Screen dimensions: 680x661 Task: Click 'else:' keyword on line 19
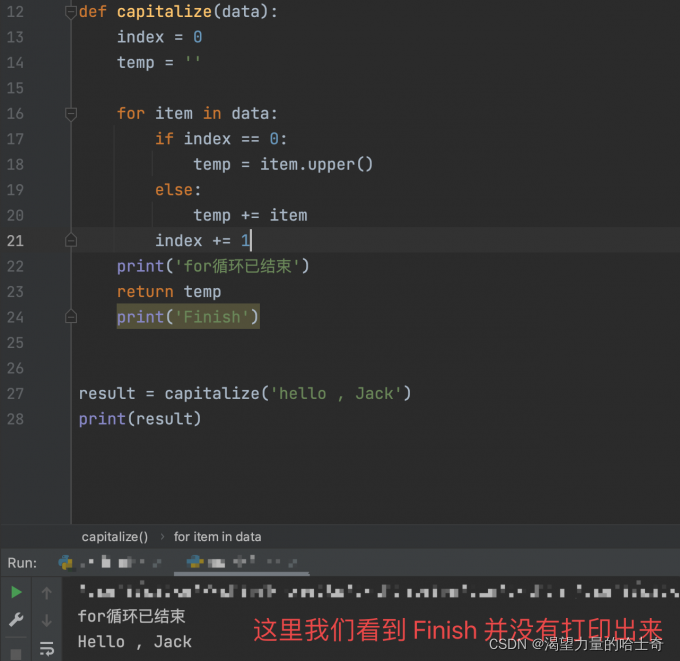click(178, 190)
